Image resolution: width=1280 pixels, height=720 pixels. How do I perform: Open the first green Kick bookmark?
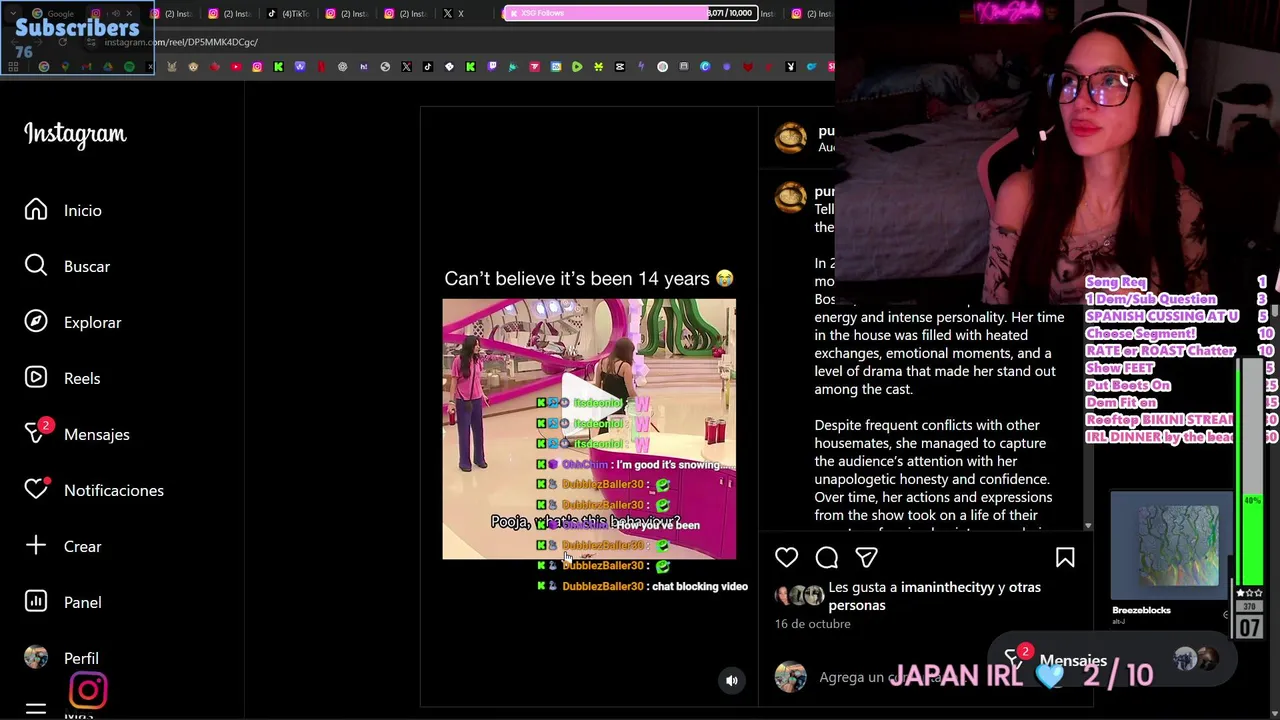point(278,67)
